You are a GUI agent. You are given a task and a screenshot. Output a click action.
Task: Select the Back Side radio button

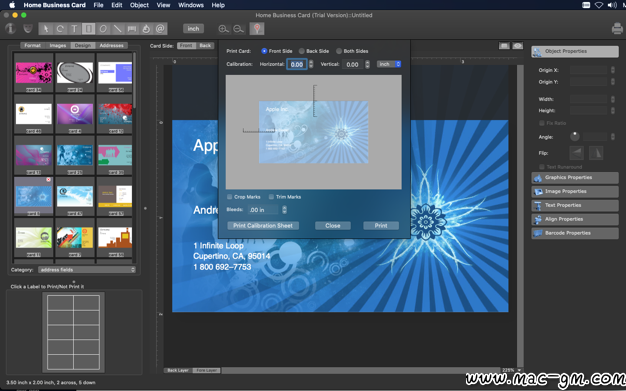tap(301, 51)
